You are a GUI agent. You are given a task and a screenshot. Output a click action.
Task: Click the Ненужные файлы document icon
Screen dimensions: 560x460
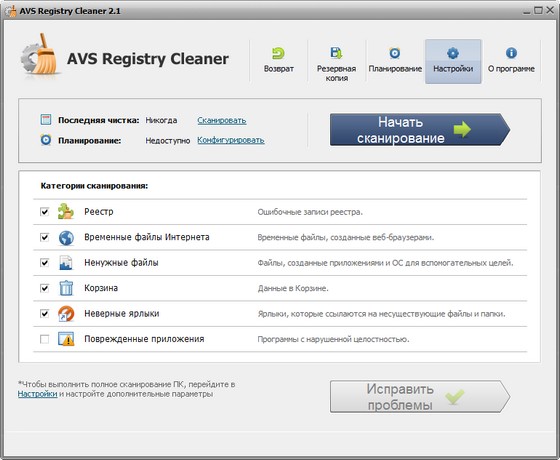tap(66, 263)
